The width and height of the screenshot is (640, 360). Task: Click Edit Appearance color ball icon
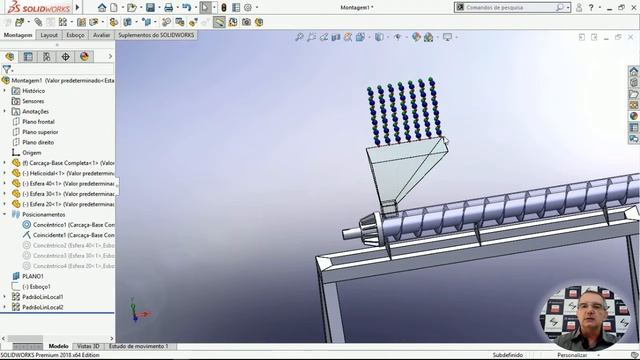[416, 37]
